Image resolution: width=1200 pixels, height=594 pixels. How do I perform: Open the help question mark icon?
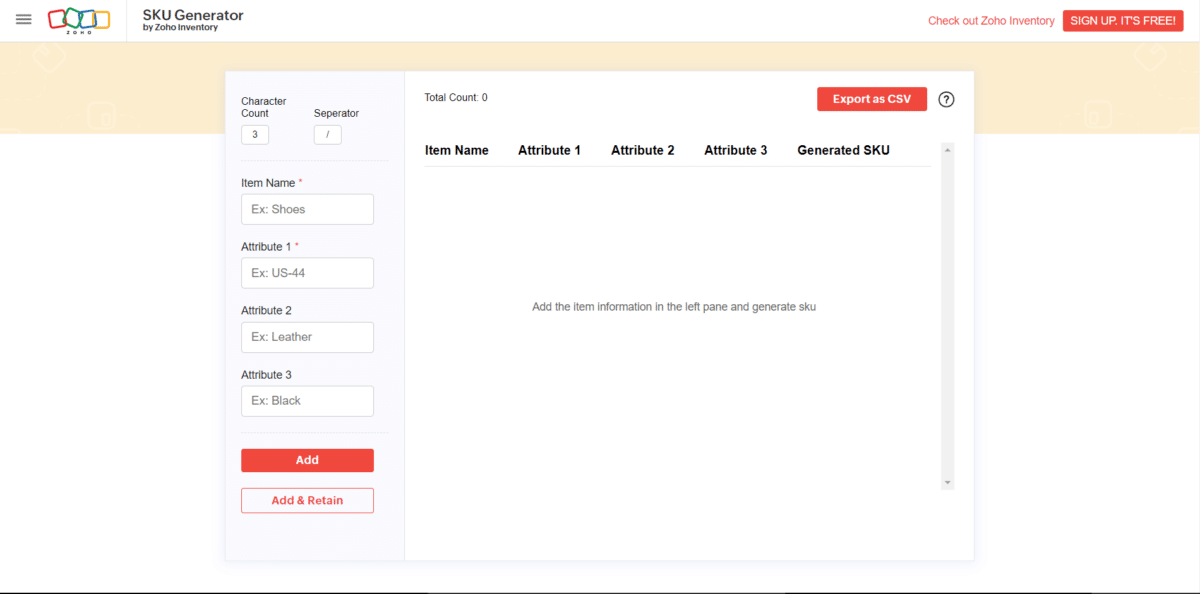click(x=946, y=100)
